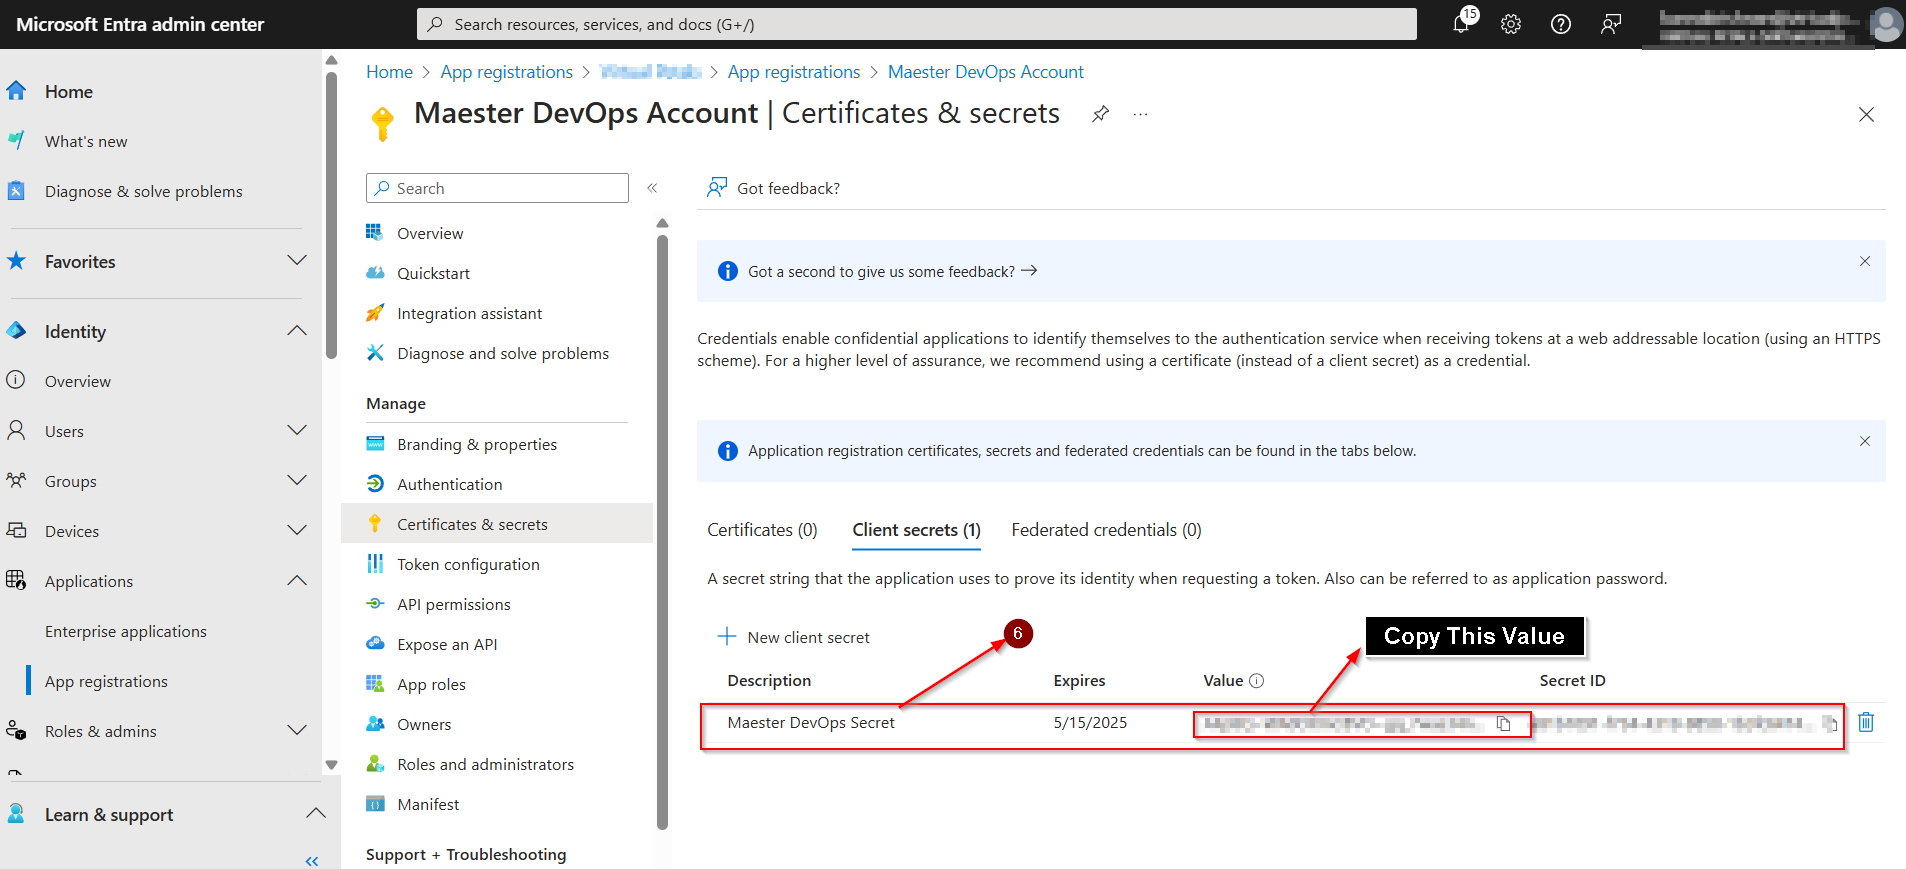Image resolution: width=1906 pixels, height=869 pixels.
Task: Click the Description column header
Action: click(x=769, y=681)
